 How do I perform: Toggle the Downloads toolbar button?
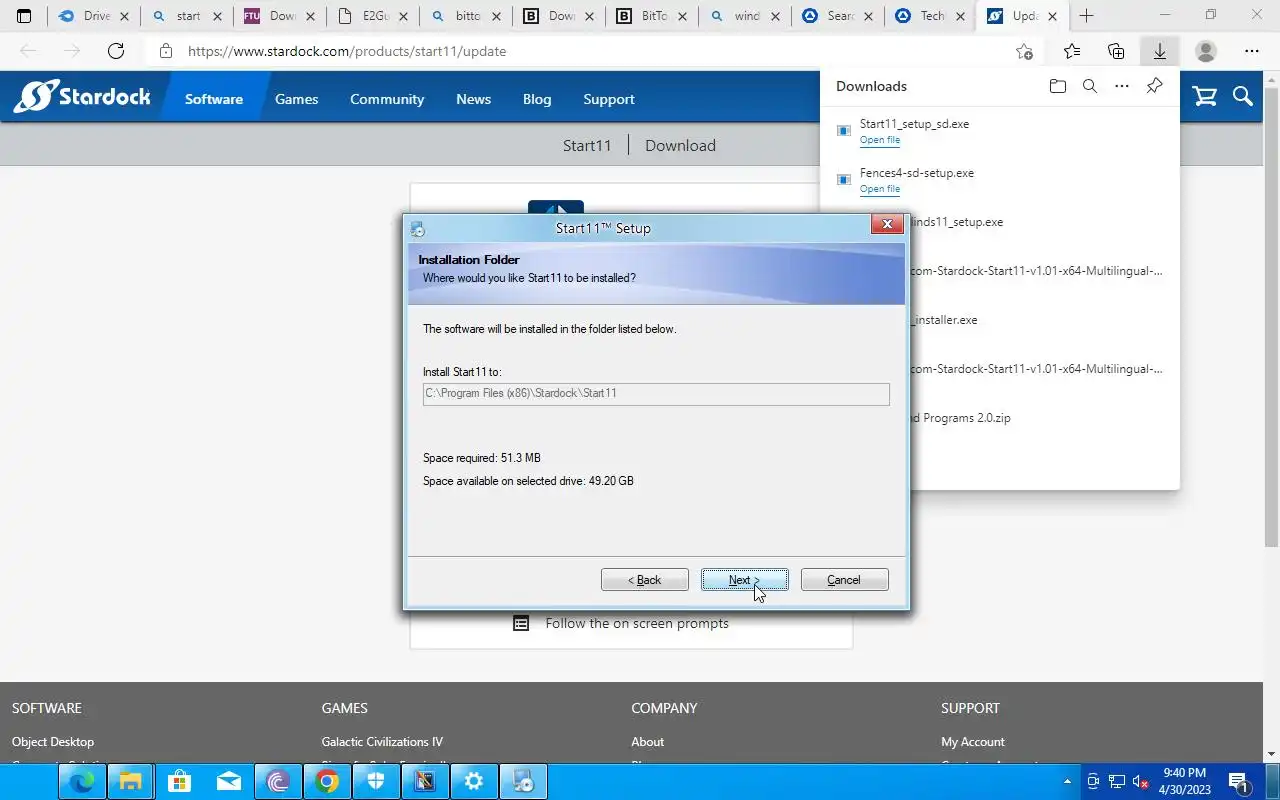click(x=1160, y=51)
